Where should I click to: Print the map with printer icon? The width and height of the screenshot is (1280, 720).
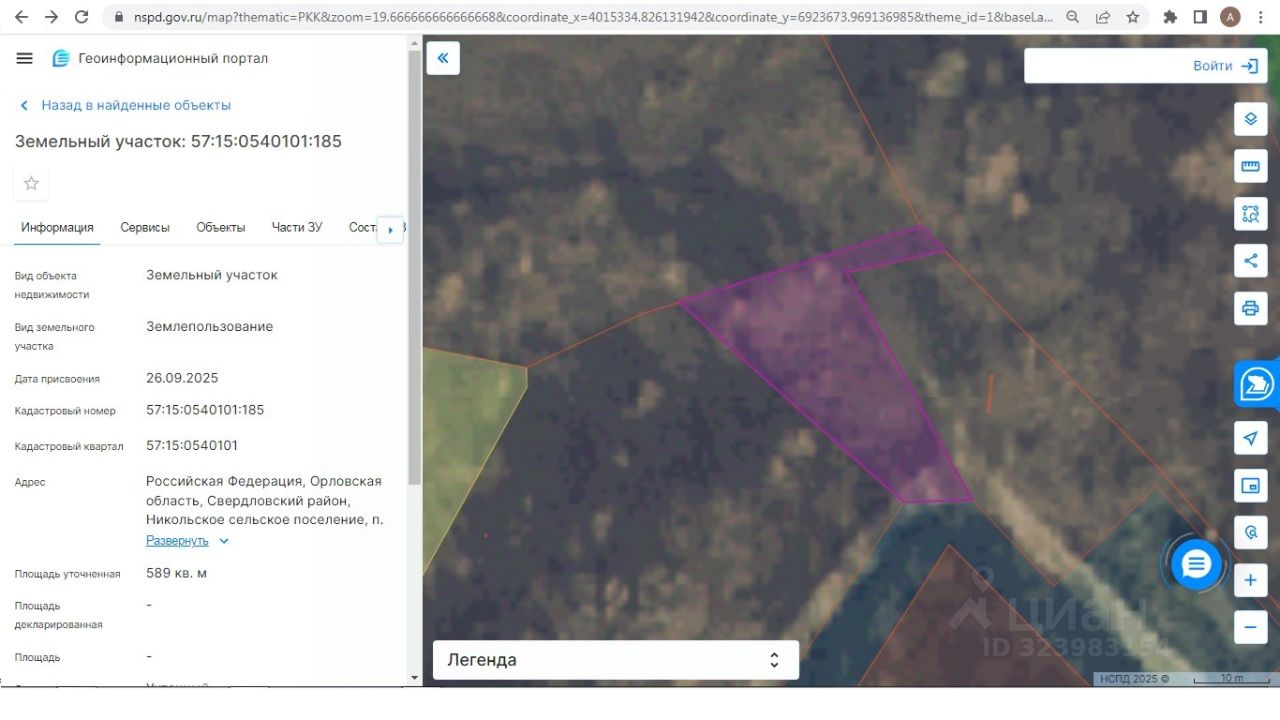(1250, 307)
